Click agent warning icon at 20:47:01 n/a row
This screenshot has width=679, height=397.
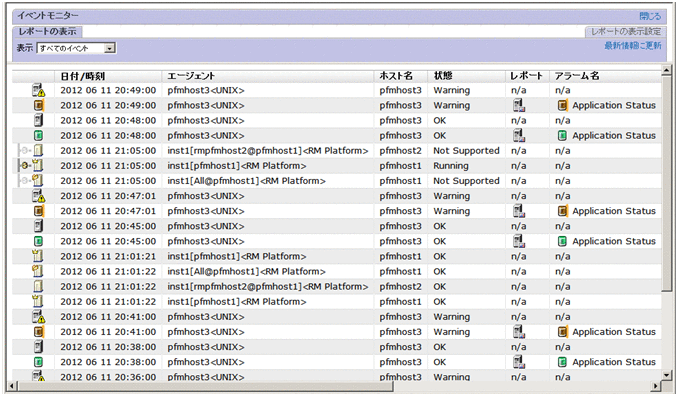pyautogui.click(x=39, y=196)
